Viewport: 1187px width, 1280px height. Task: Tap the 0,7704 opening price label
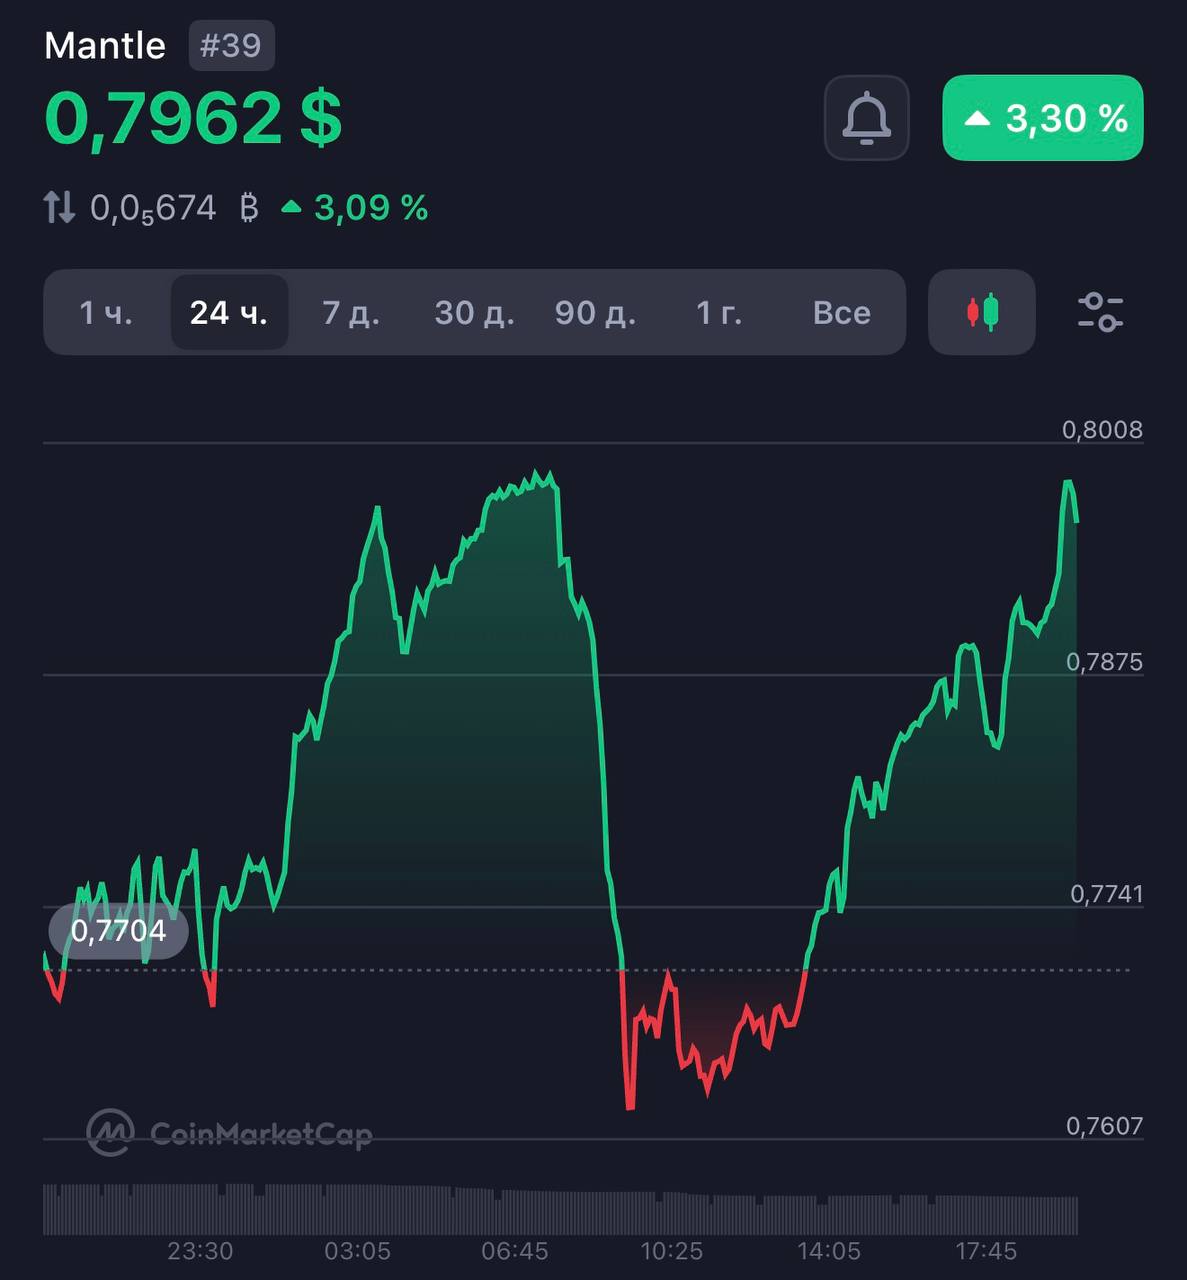[x=118, y=931]
